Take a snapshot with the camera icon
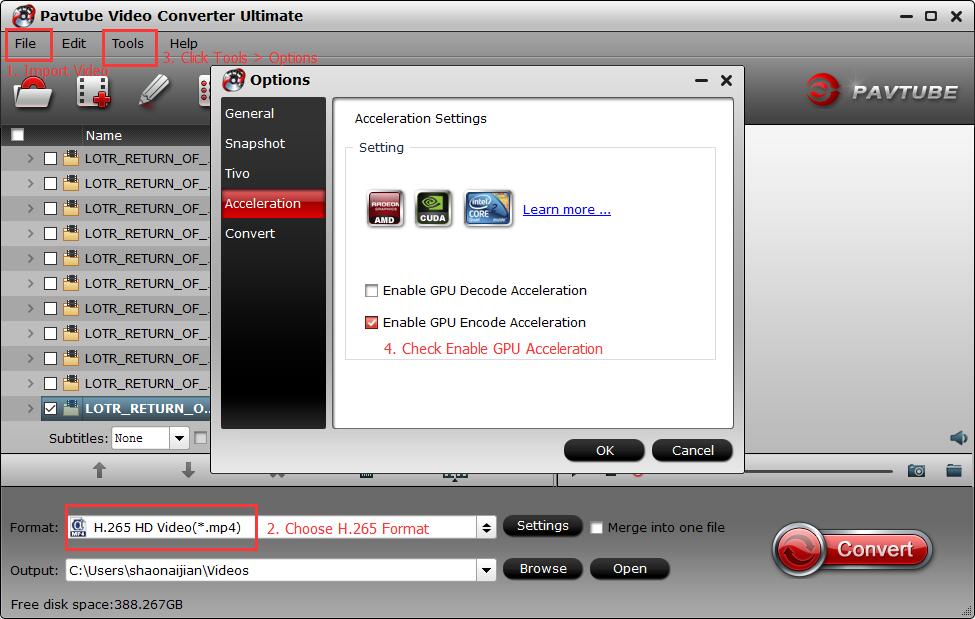This screenshot has width=975, height=619. 916,471
